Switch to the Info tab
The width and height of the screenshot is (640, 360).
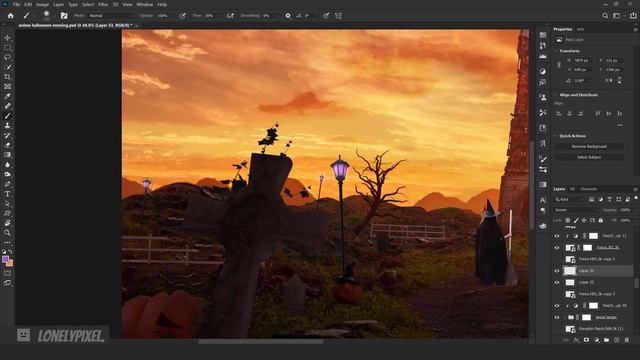[580, 29]
